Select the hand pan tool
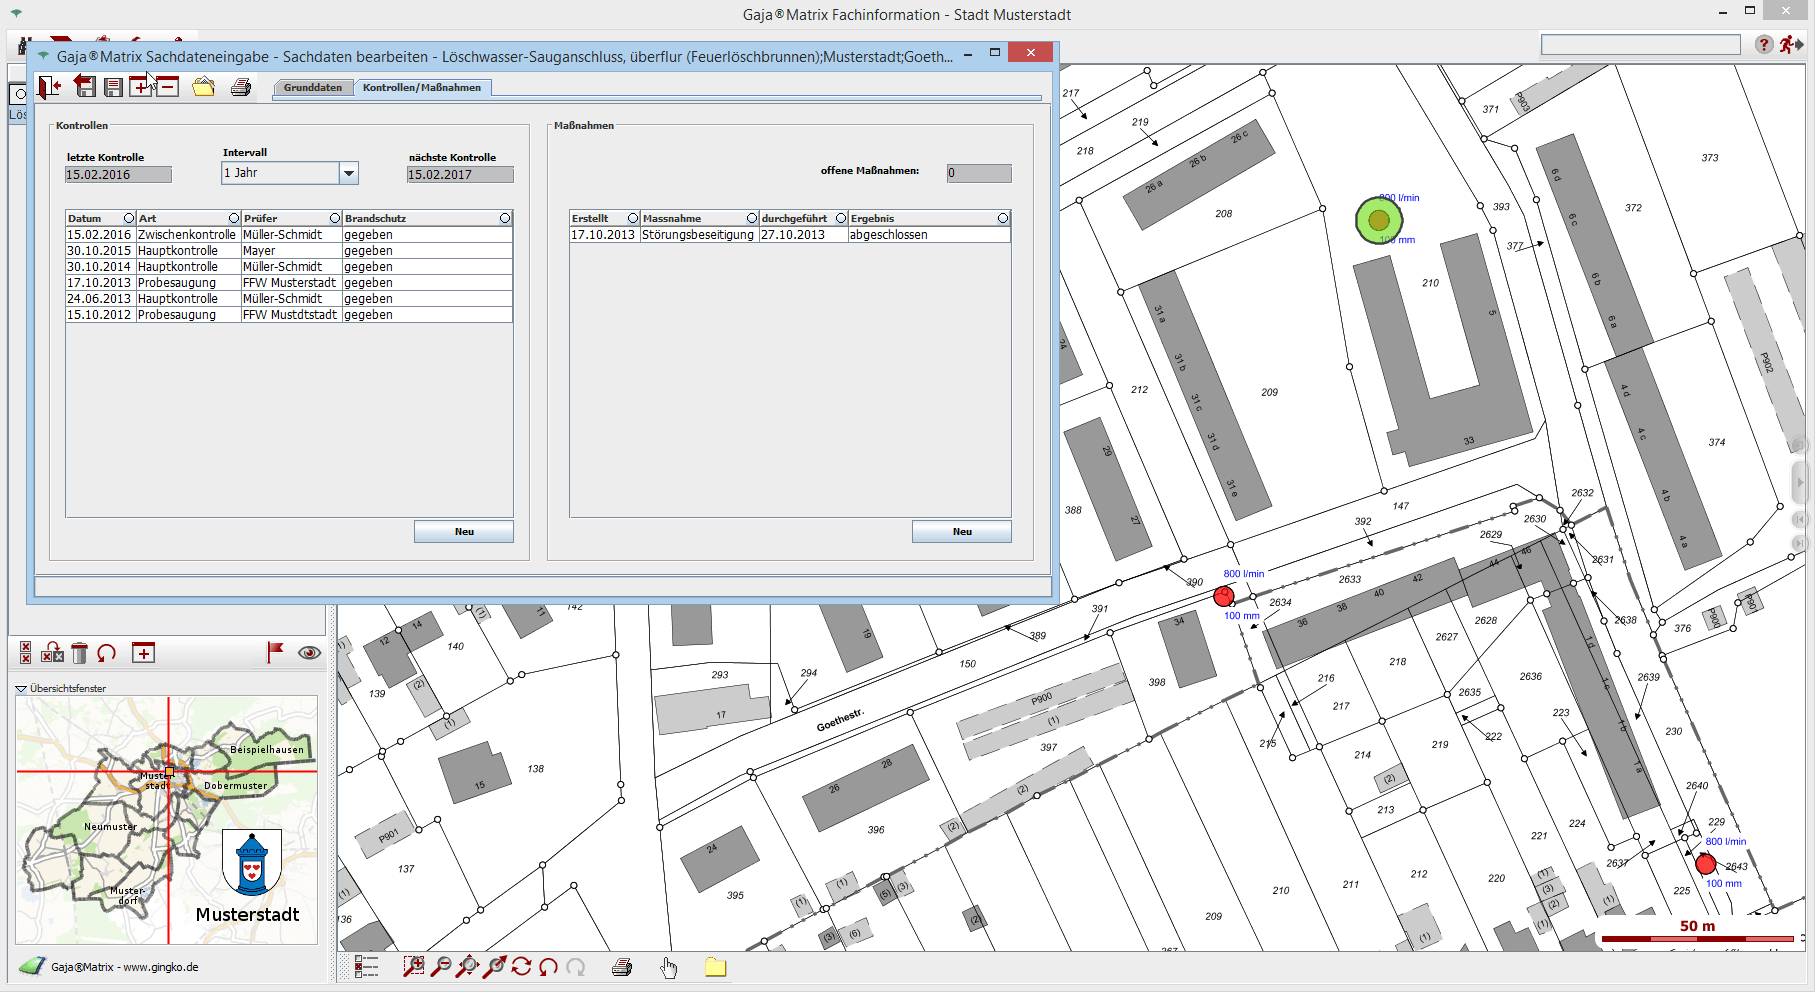This screenshot has height=993, width=1815. coord(669,967)
